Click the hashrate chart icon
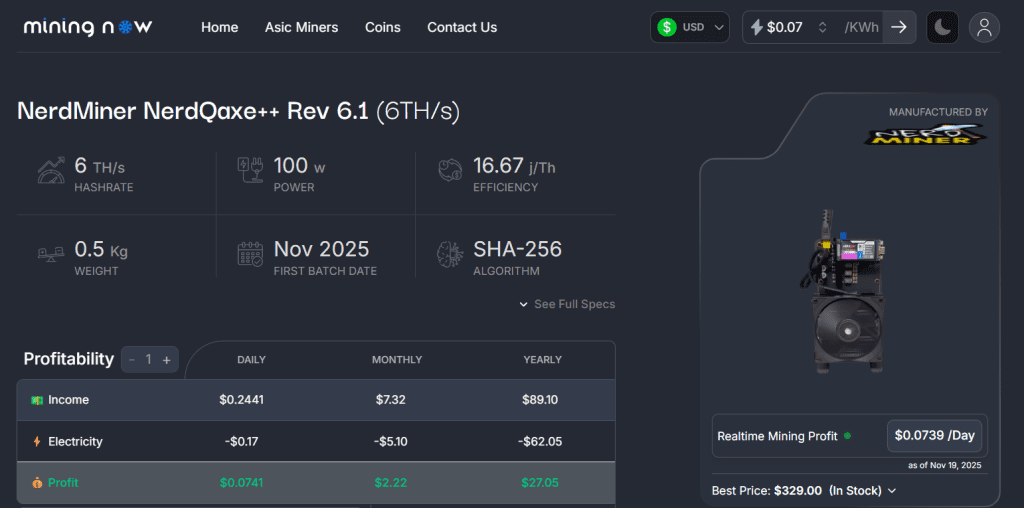The image size is (1024, 508). point(51,171)
